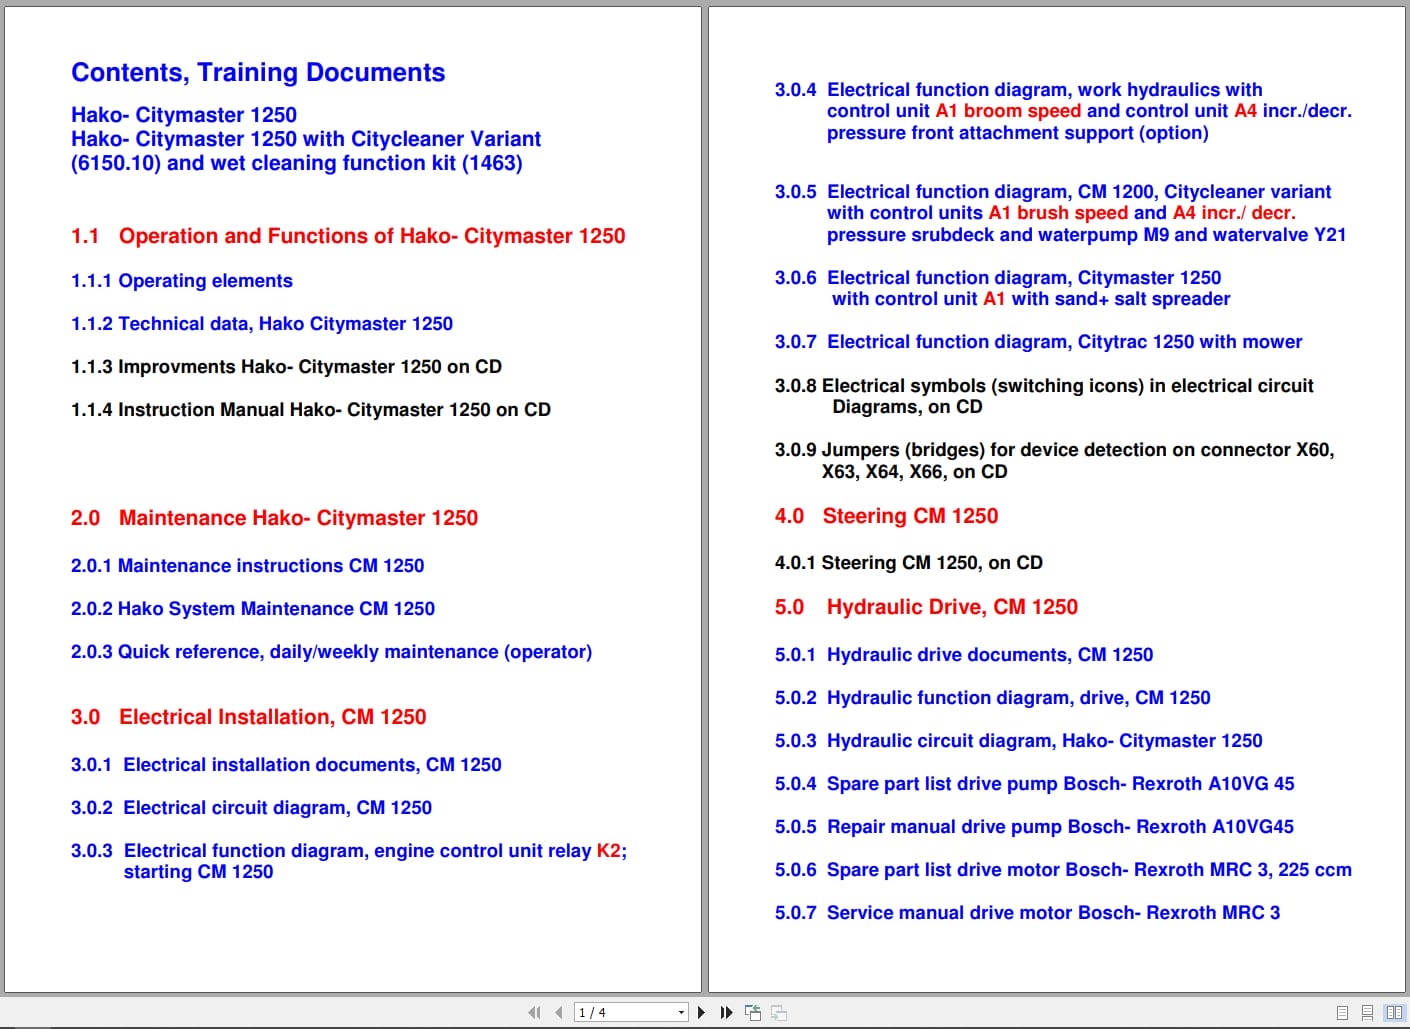Click heading 3.0 Electrical Installation, CM 1250
Screen dimensions: 1410x1029
(x=249, y=717)
